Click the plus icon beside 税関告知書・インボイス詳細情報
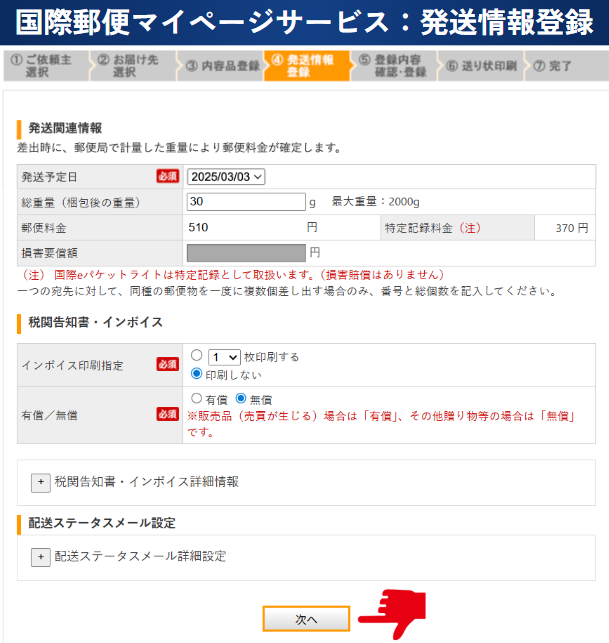This screenshot has width=609, height=643. pyautogui.click(x=41, y=481)
